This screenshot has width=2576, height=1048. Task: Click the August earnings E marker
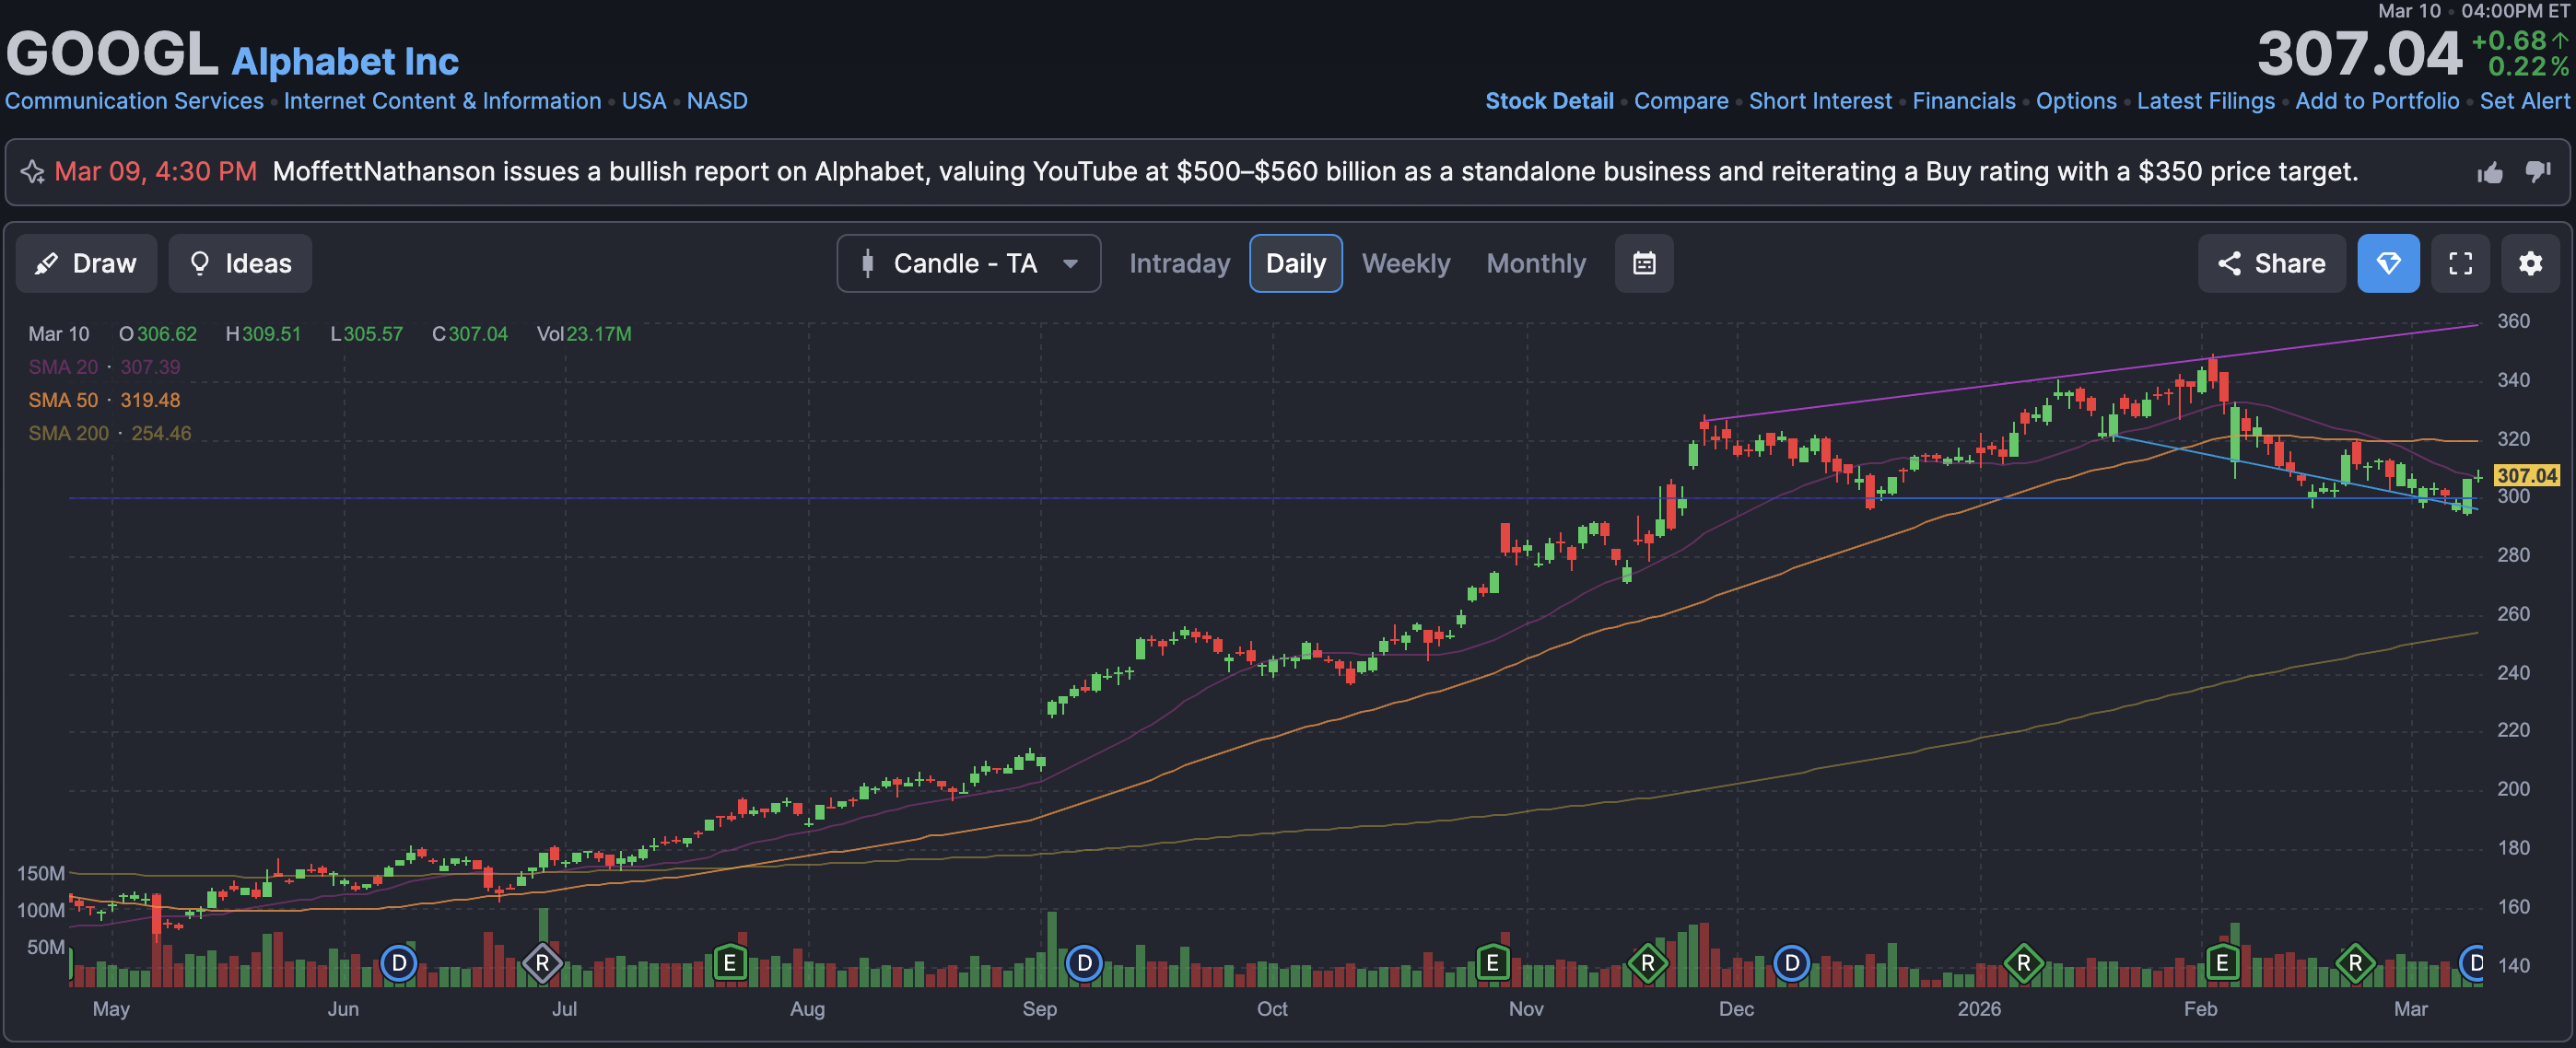point(730,963)
